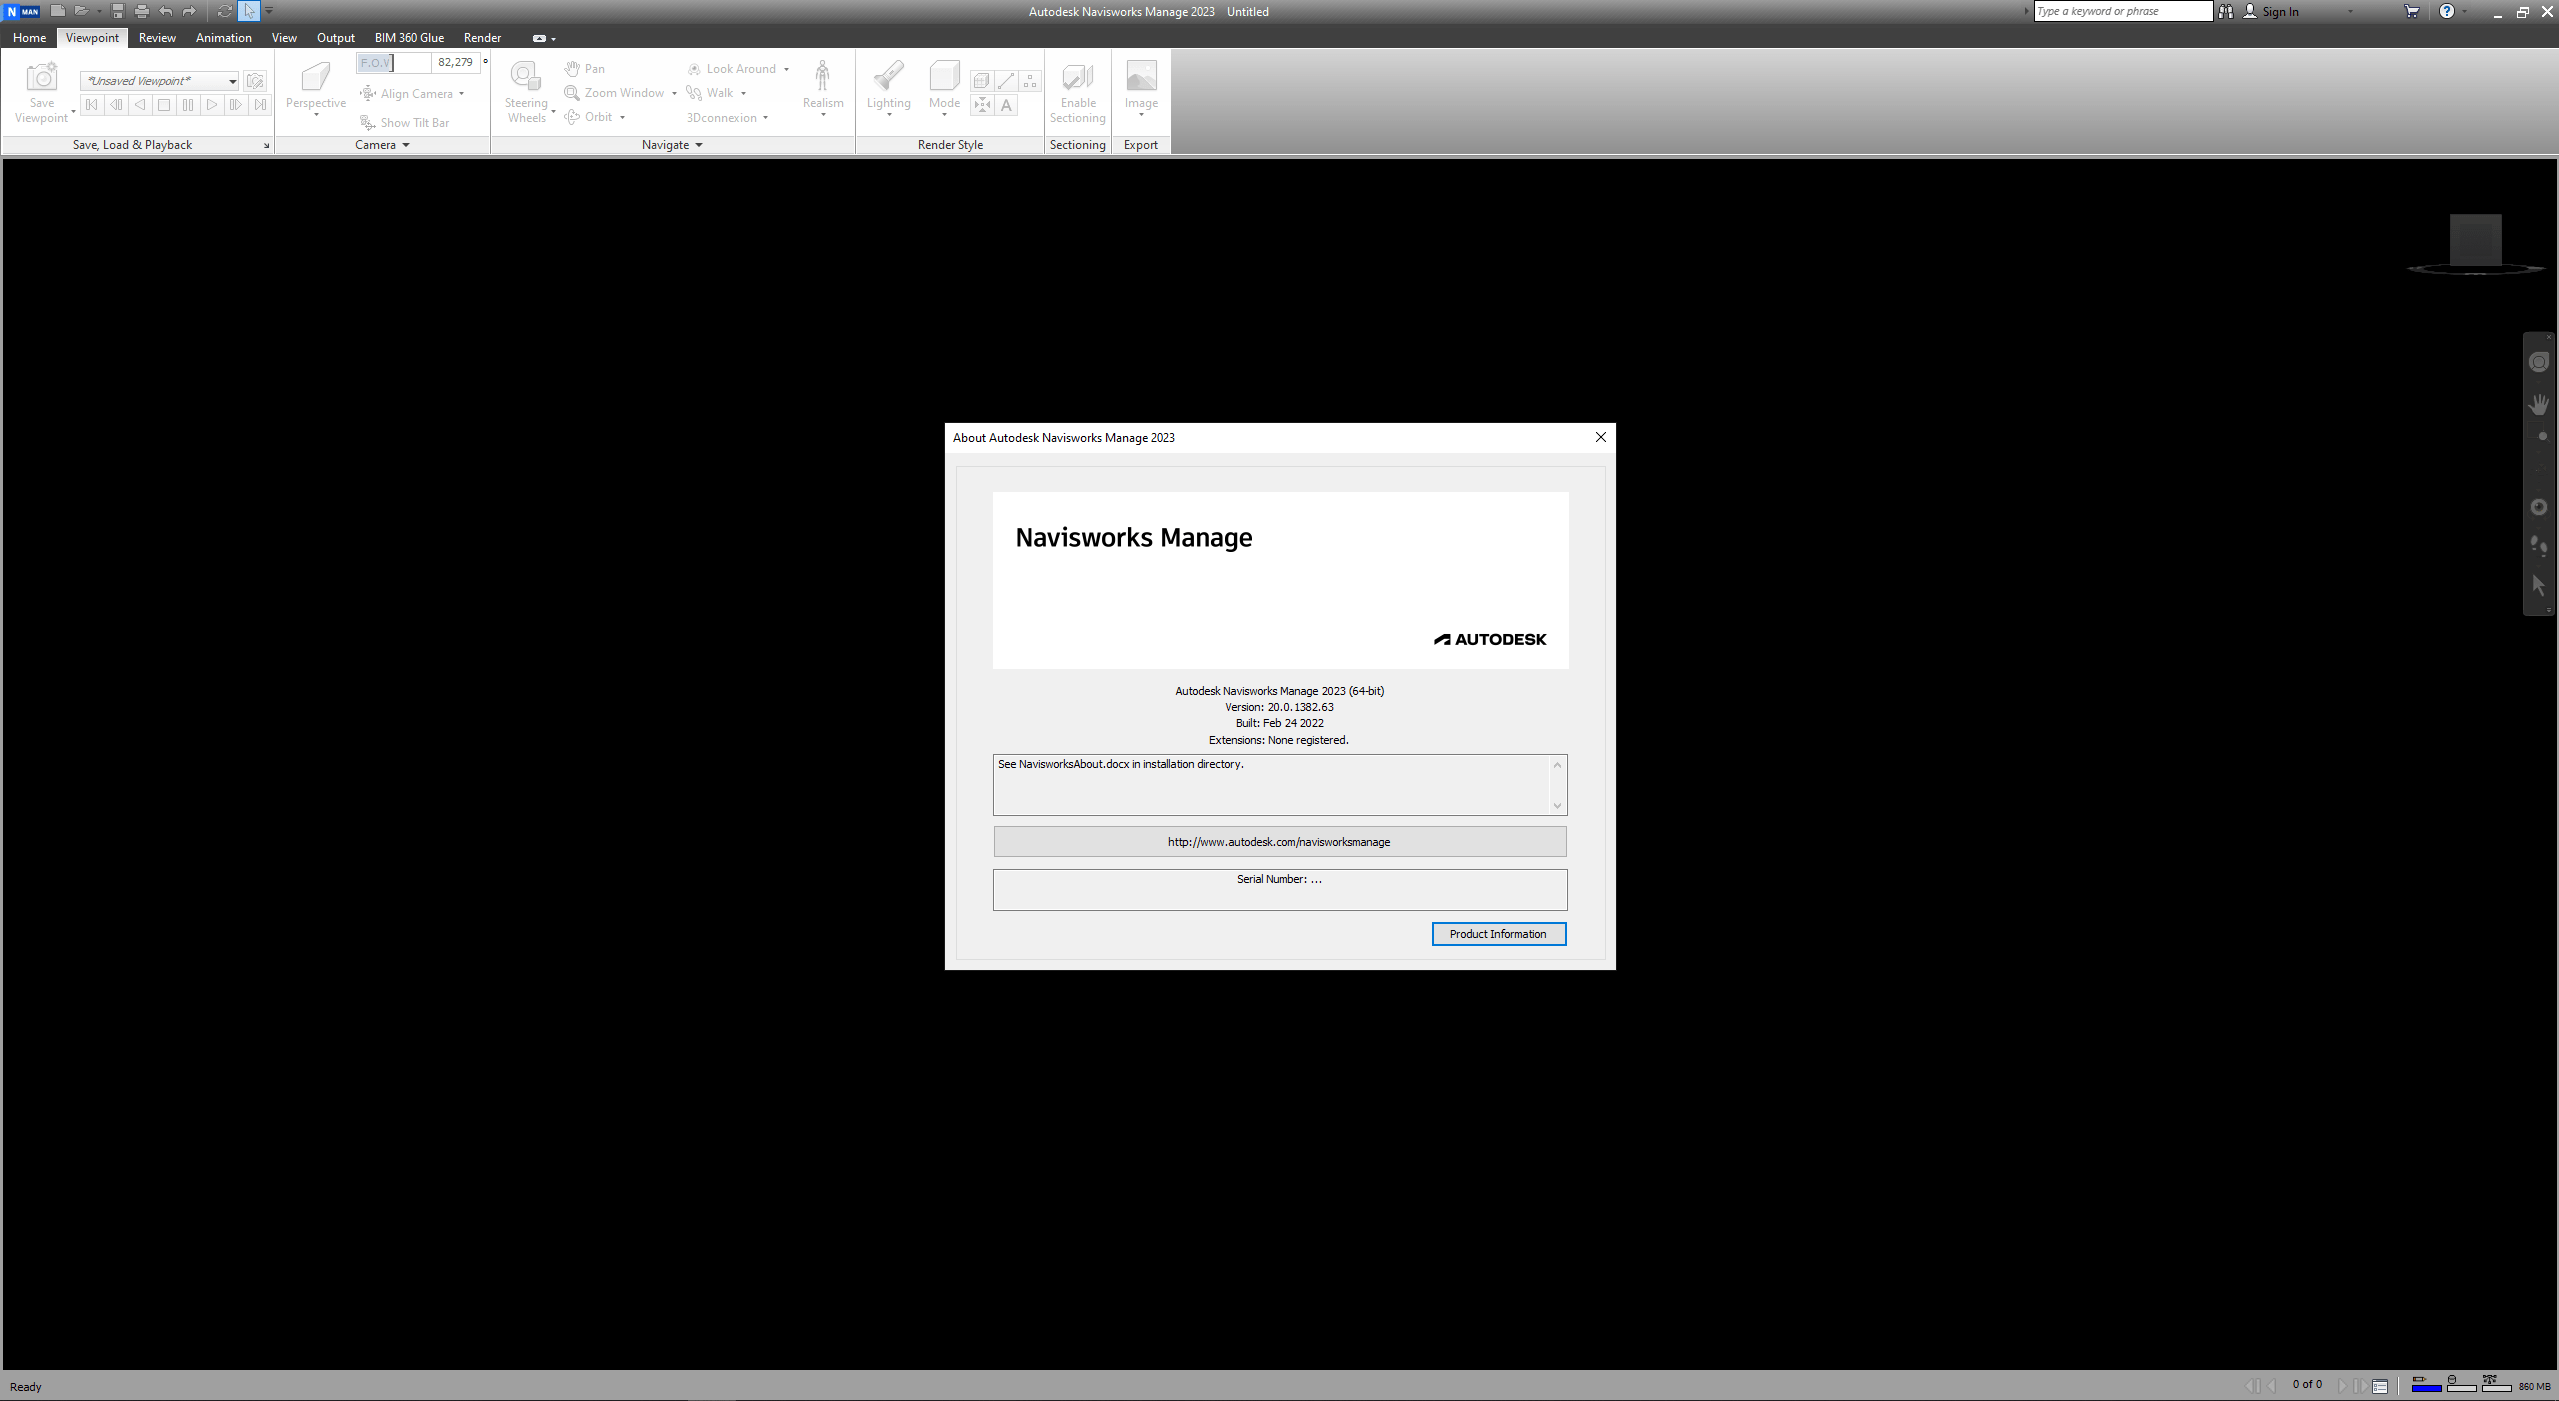
Task: Focus the keyword search box
Action: click(x=2123, y=11)
